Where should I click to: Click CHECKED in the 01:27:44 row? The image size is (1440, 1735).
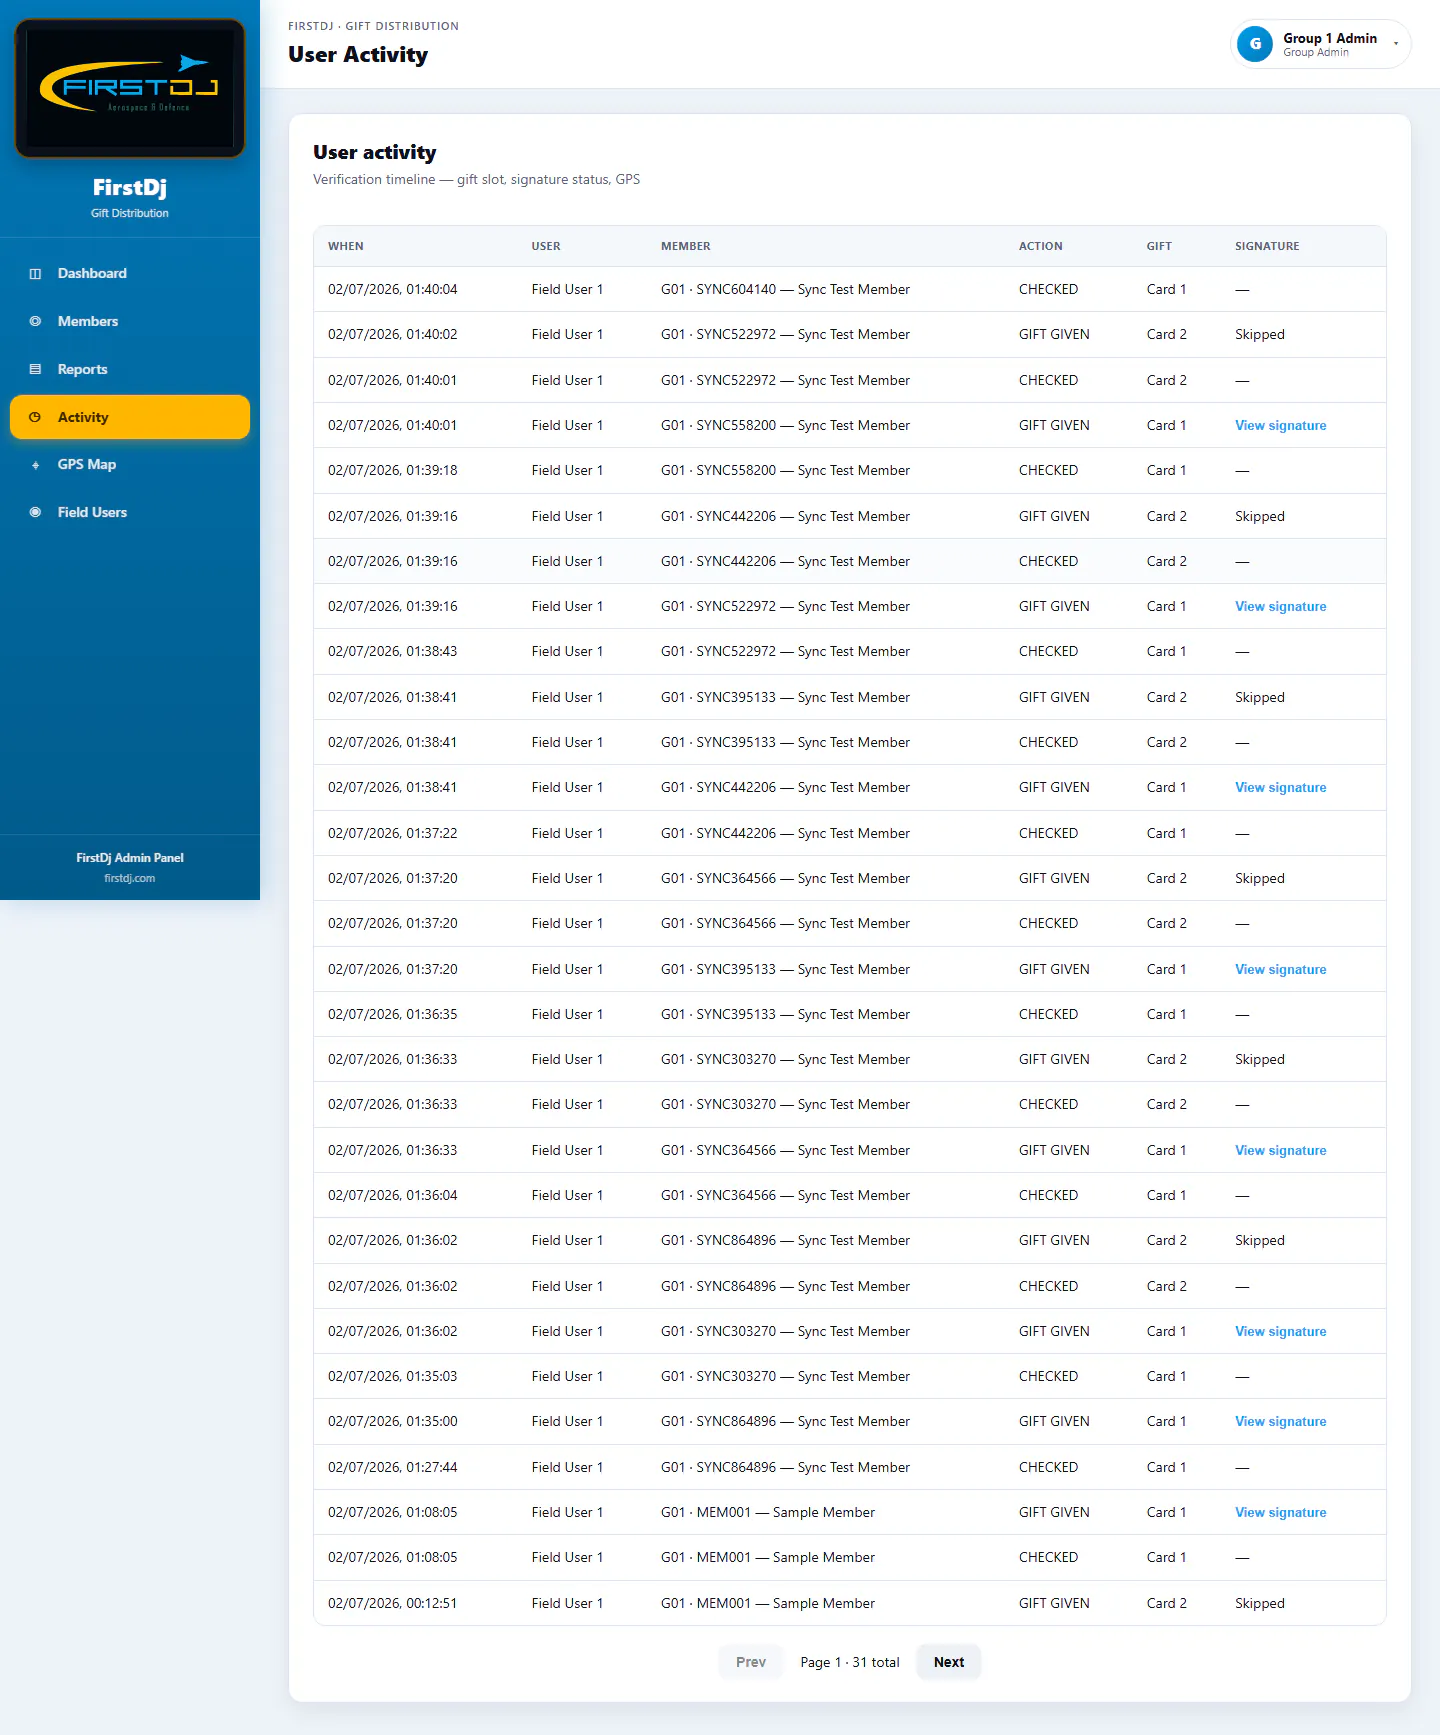1048,1468
